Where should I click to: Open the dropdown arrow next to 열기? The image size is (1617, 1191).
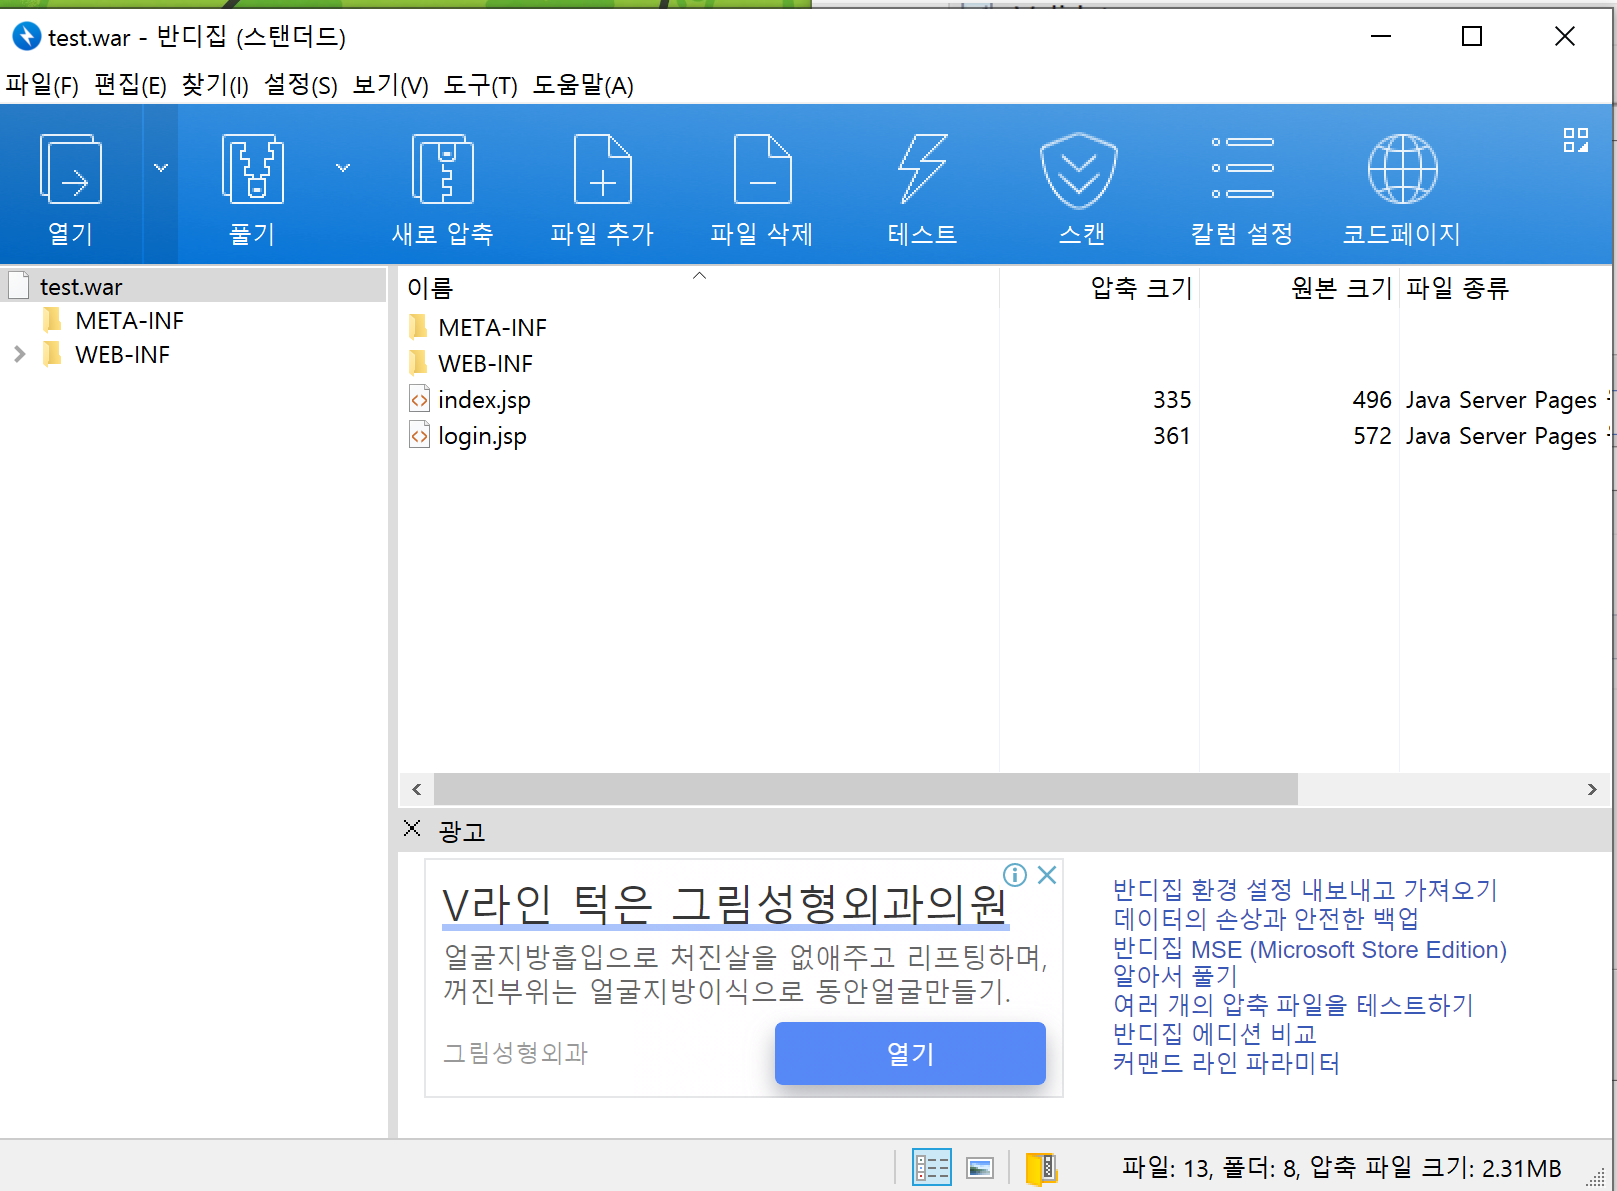pos(161,168)
